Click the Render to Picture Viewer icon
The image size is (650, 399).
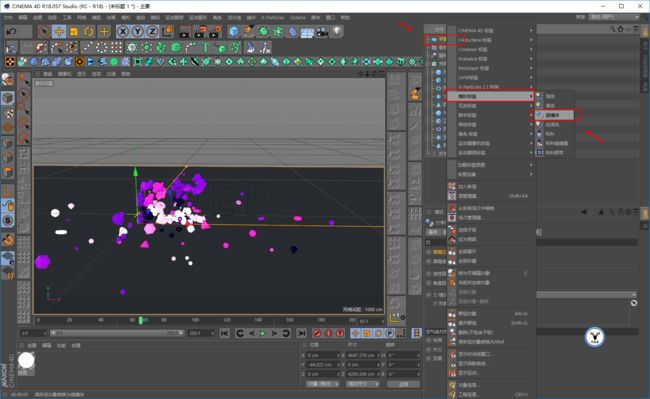(201, 31)
